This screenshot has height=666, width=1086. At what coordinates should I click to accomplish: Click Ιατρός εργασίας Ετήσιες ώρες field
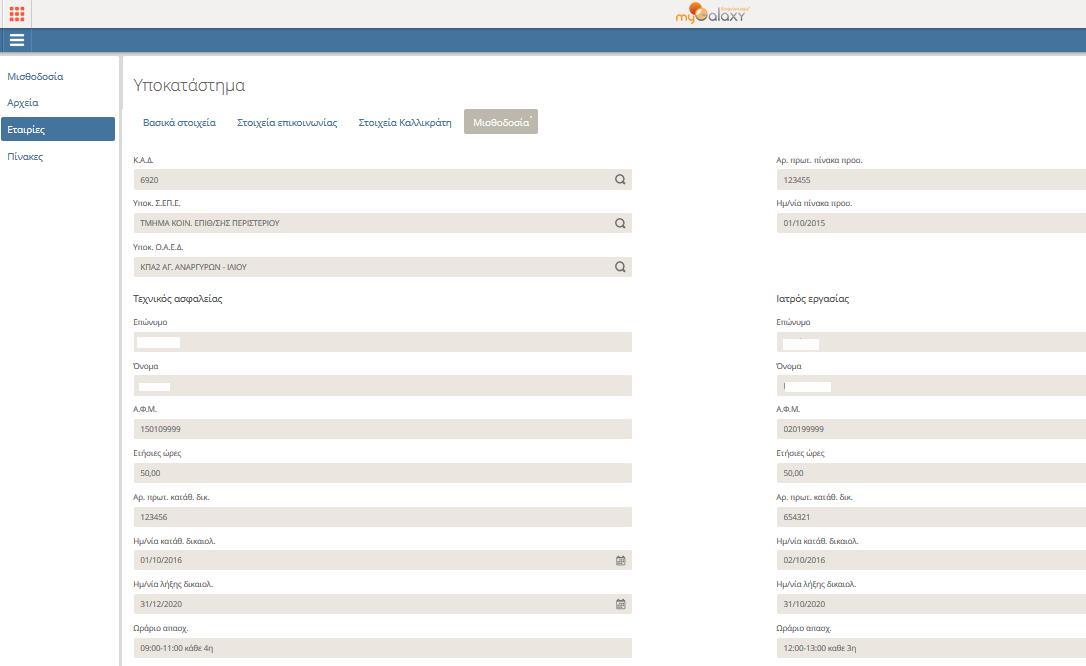[931, 473]
